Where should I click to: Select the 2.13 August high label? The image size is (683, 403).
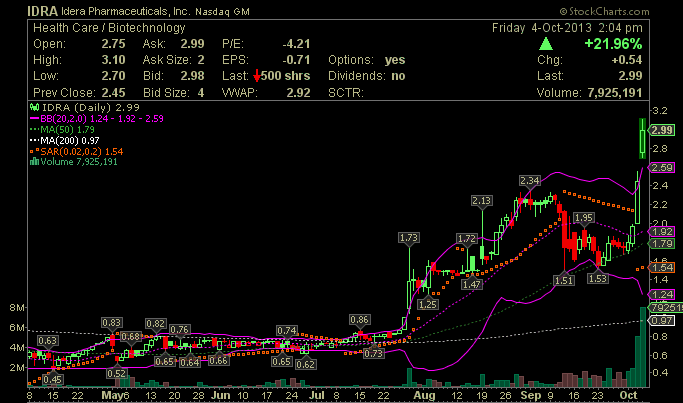point(482,200)
